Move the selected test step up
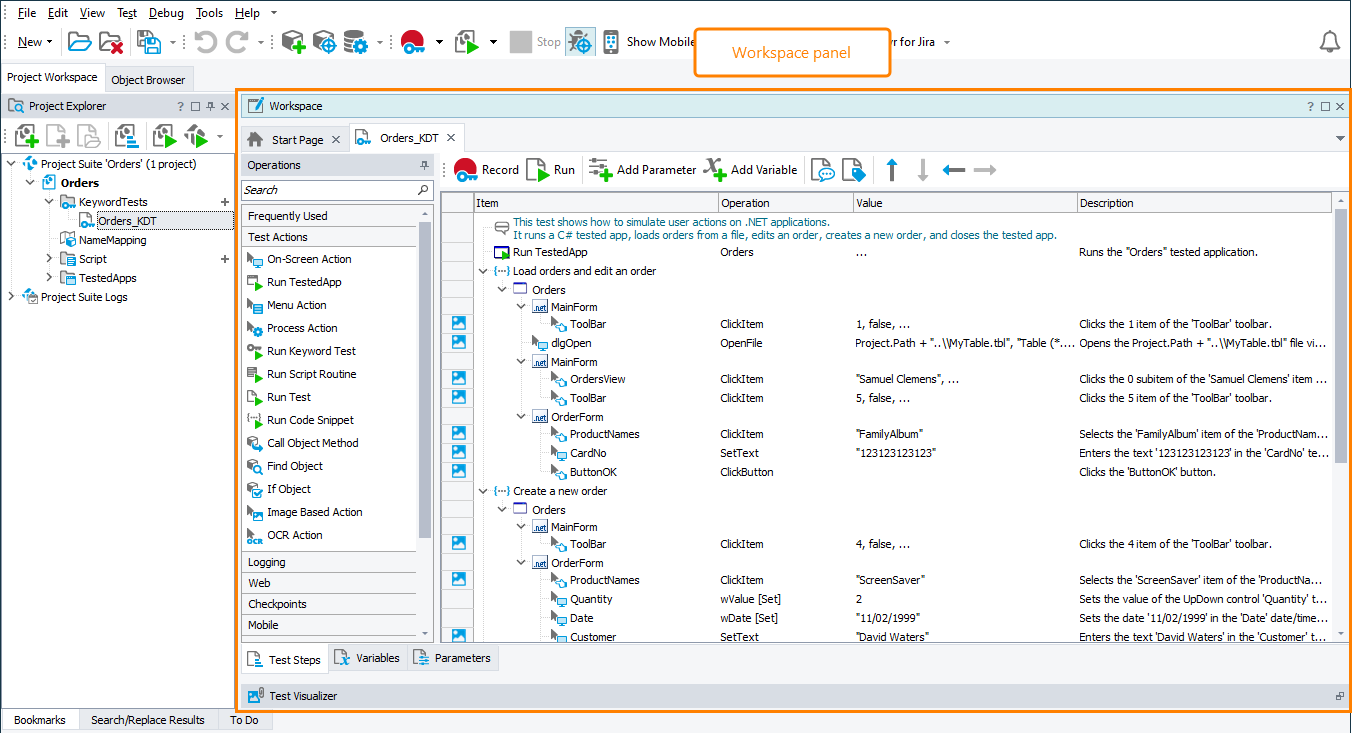1352x733 pixels. point(890,169)
